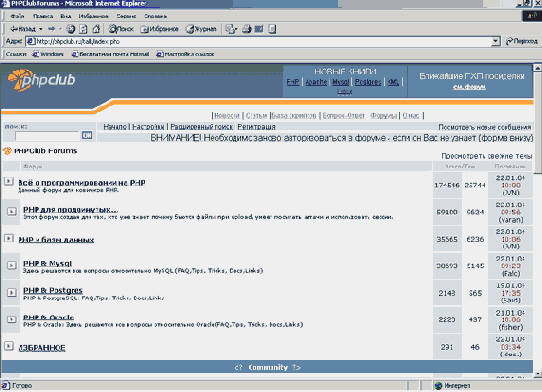Click the search OK button
This screenshot has height=392, width=542.
pos(87,135)
